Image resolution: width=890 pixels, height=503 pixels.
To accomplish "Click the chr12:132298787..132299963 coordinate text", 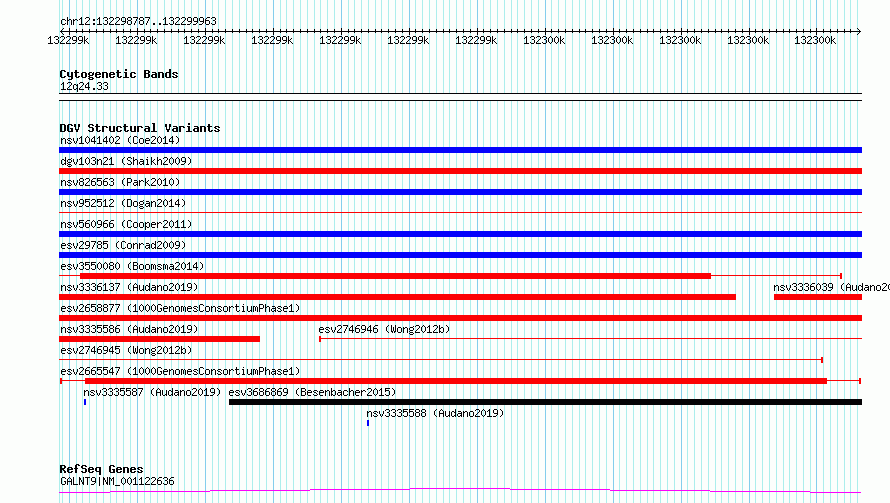I will click(138, 21).
